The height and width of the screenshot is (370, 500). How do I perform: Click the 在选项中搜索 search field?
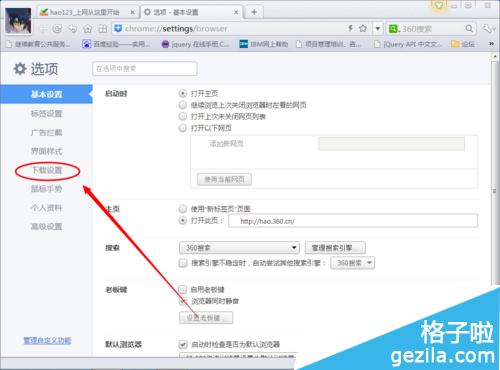click(x=144, y=69)
